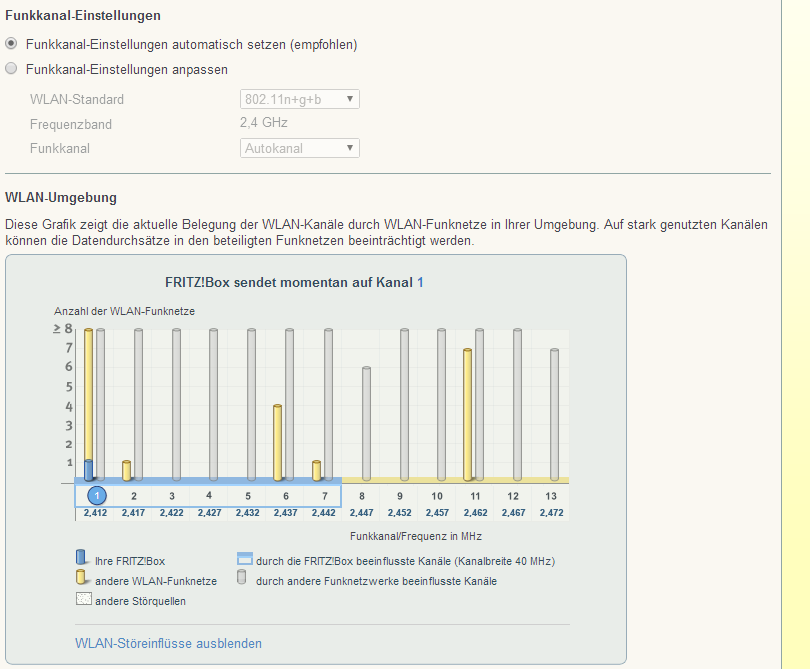The height and width of the screenshot is (669, 810).
Task: Click the 40 MHz influenced channels legend icon
Action: [x=245, y=559]
